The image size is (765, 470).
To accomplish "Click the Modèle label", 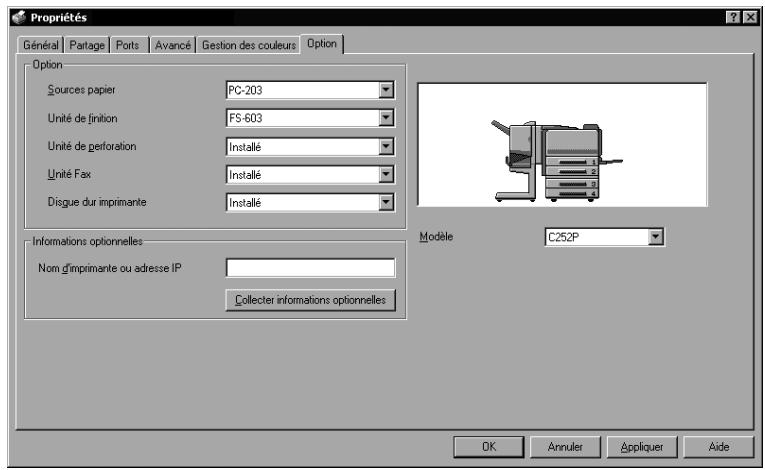I will pos(436,236).
